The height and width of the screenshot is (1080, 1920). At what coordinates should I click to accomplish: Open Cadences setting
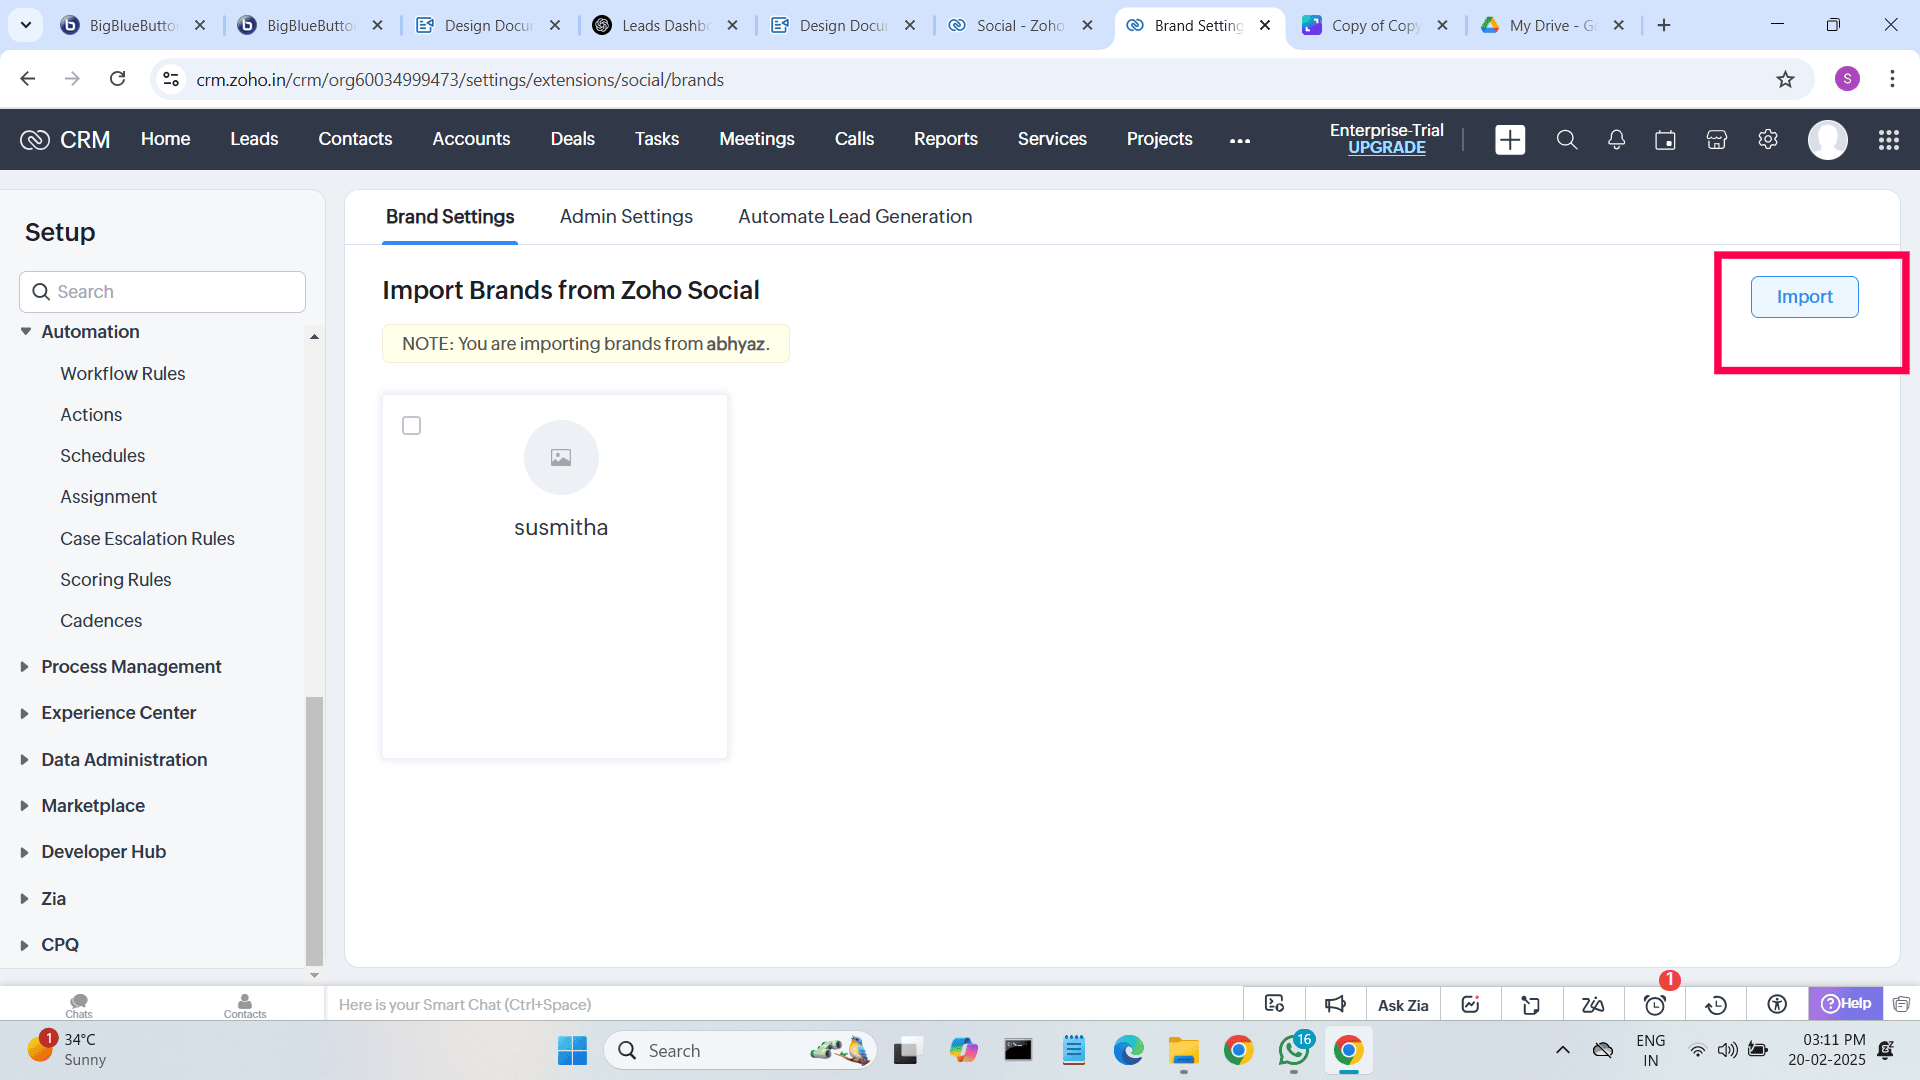[x=101, y=621]
